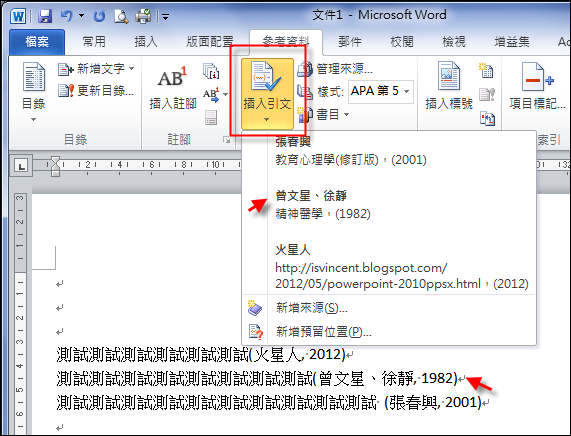The image size is (571, 436).
Task: Click the insert table of figures icon
Action: pos(486,71)
